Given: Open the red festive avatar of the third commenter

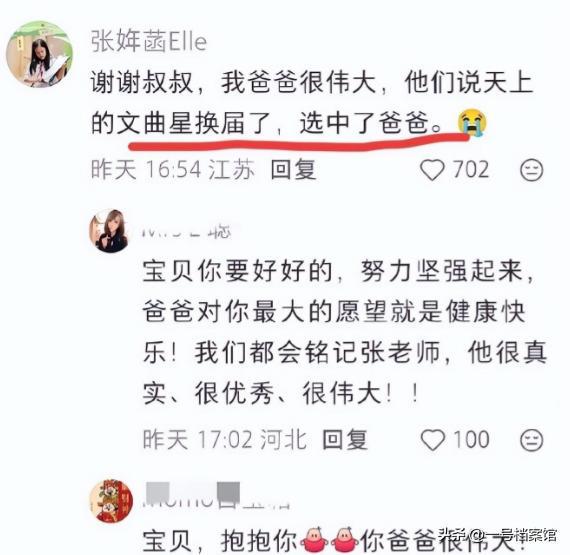Looking at the screenshot, I should 111,500.
